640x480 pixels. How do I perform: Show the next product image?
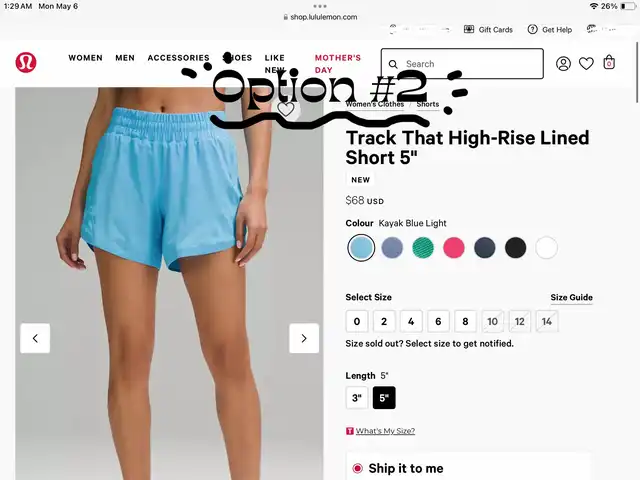coord(304,338)
